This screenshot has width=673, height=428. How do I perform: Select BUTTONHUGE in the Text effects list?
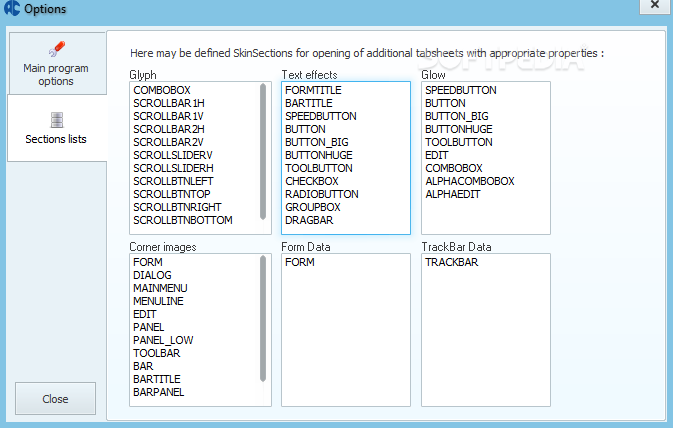tap(318, 155)
